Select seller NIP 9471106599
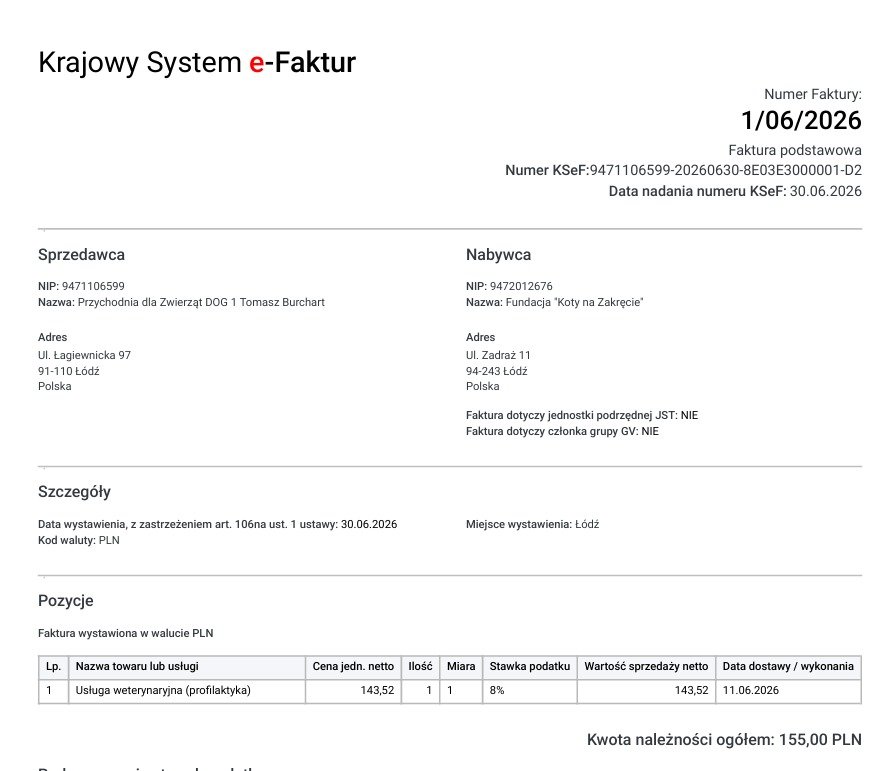 tap(93, 286)
